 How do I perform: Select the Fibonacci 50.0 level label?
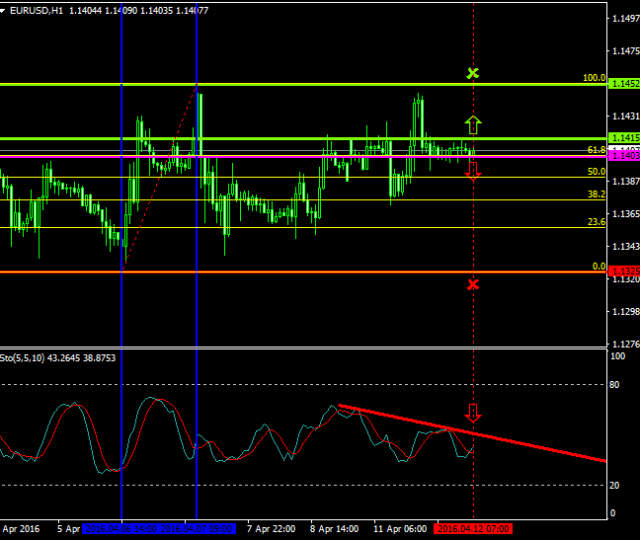(x=596, y=172)
